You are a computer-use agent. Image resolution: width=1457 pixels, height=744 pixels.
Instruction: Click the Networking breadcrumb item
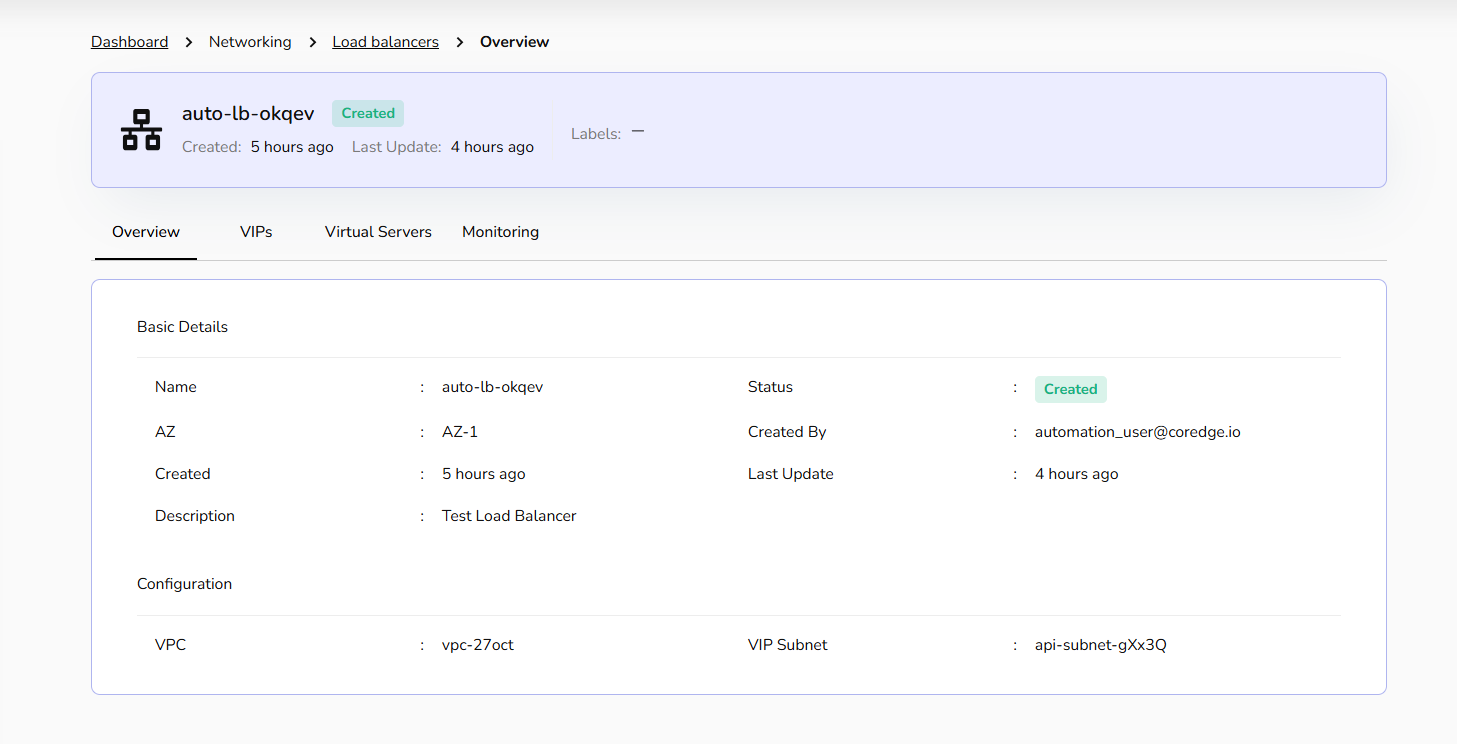pos(250,42)
